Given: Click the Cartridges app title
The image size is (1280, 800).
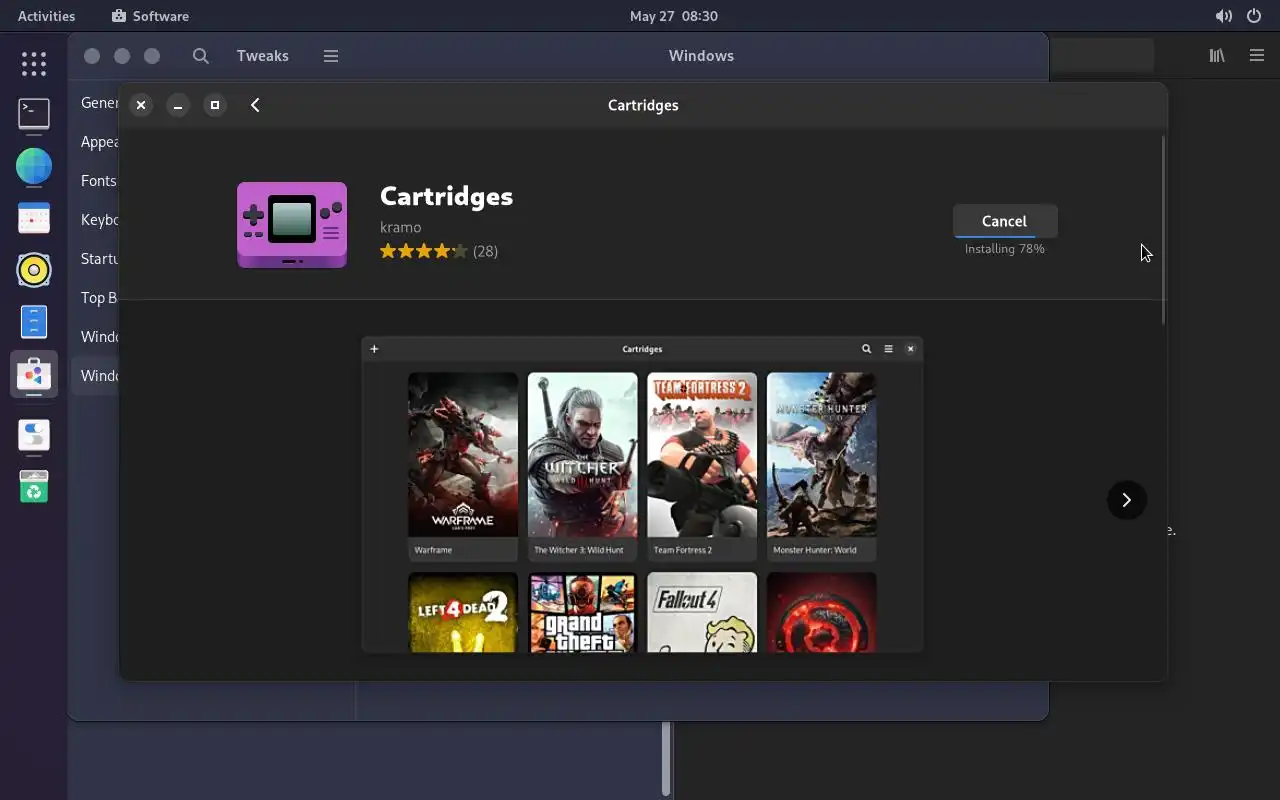Looking at the screenshot, I should pyautogui.click(x=446, y=196).
